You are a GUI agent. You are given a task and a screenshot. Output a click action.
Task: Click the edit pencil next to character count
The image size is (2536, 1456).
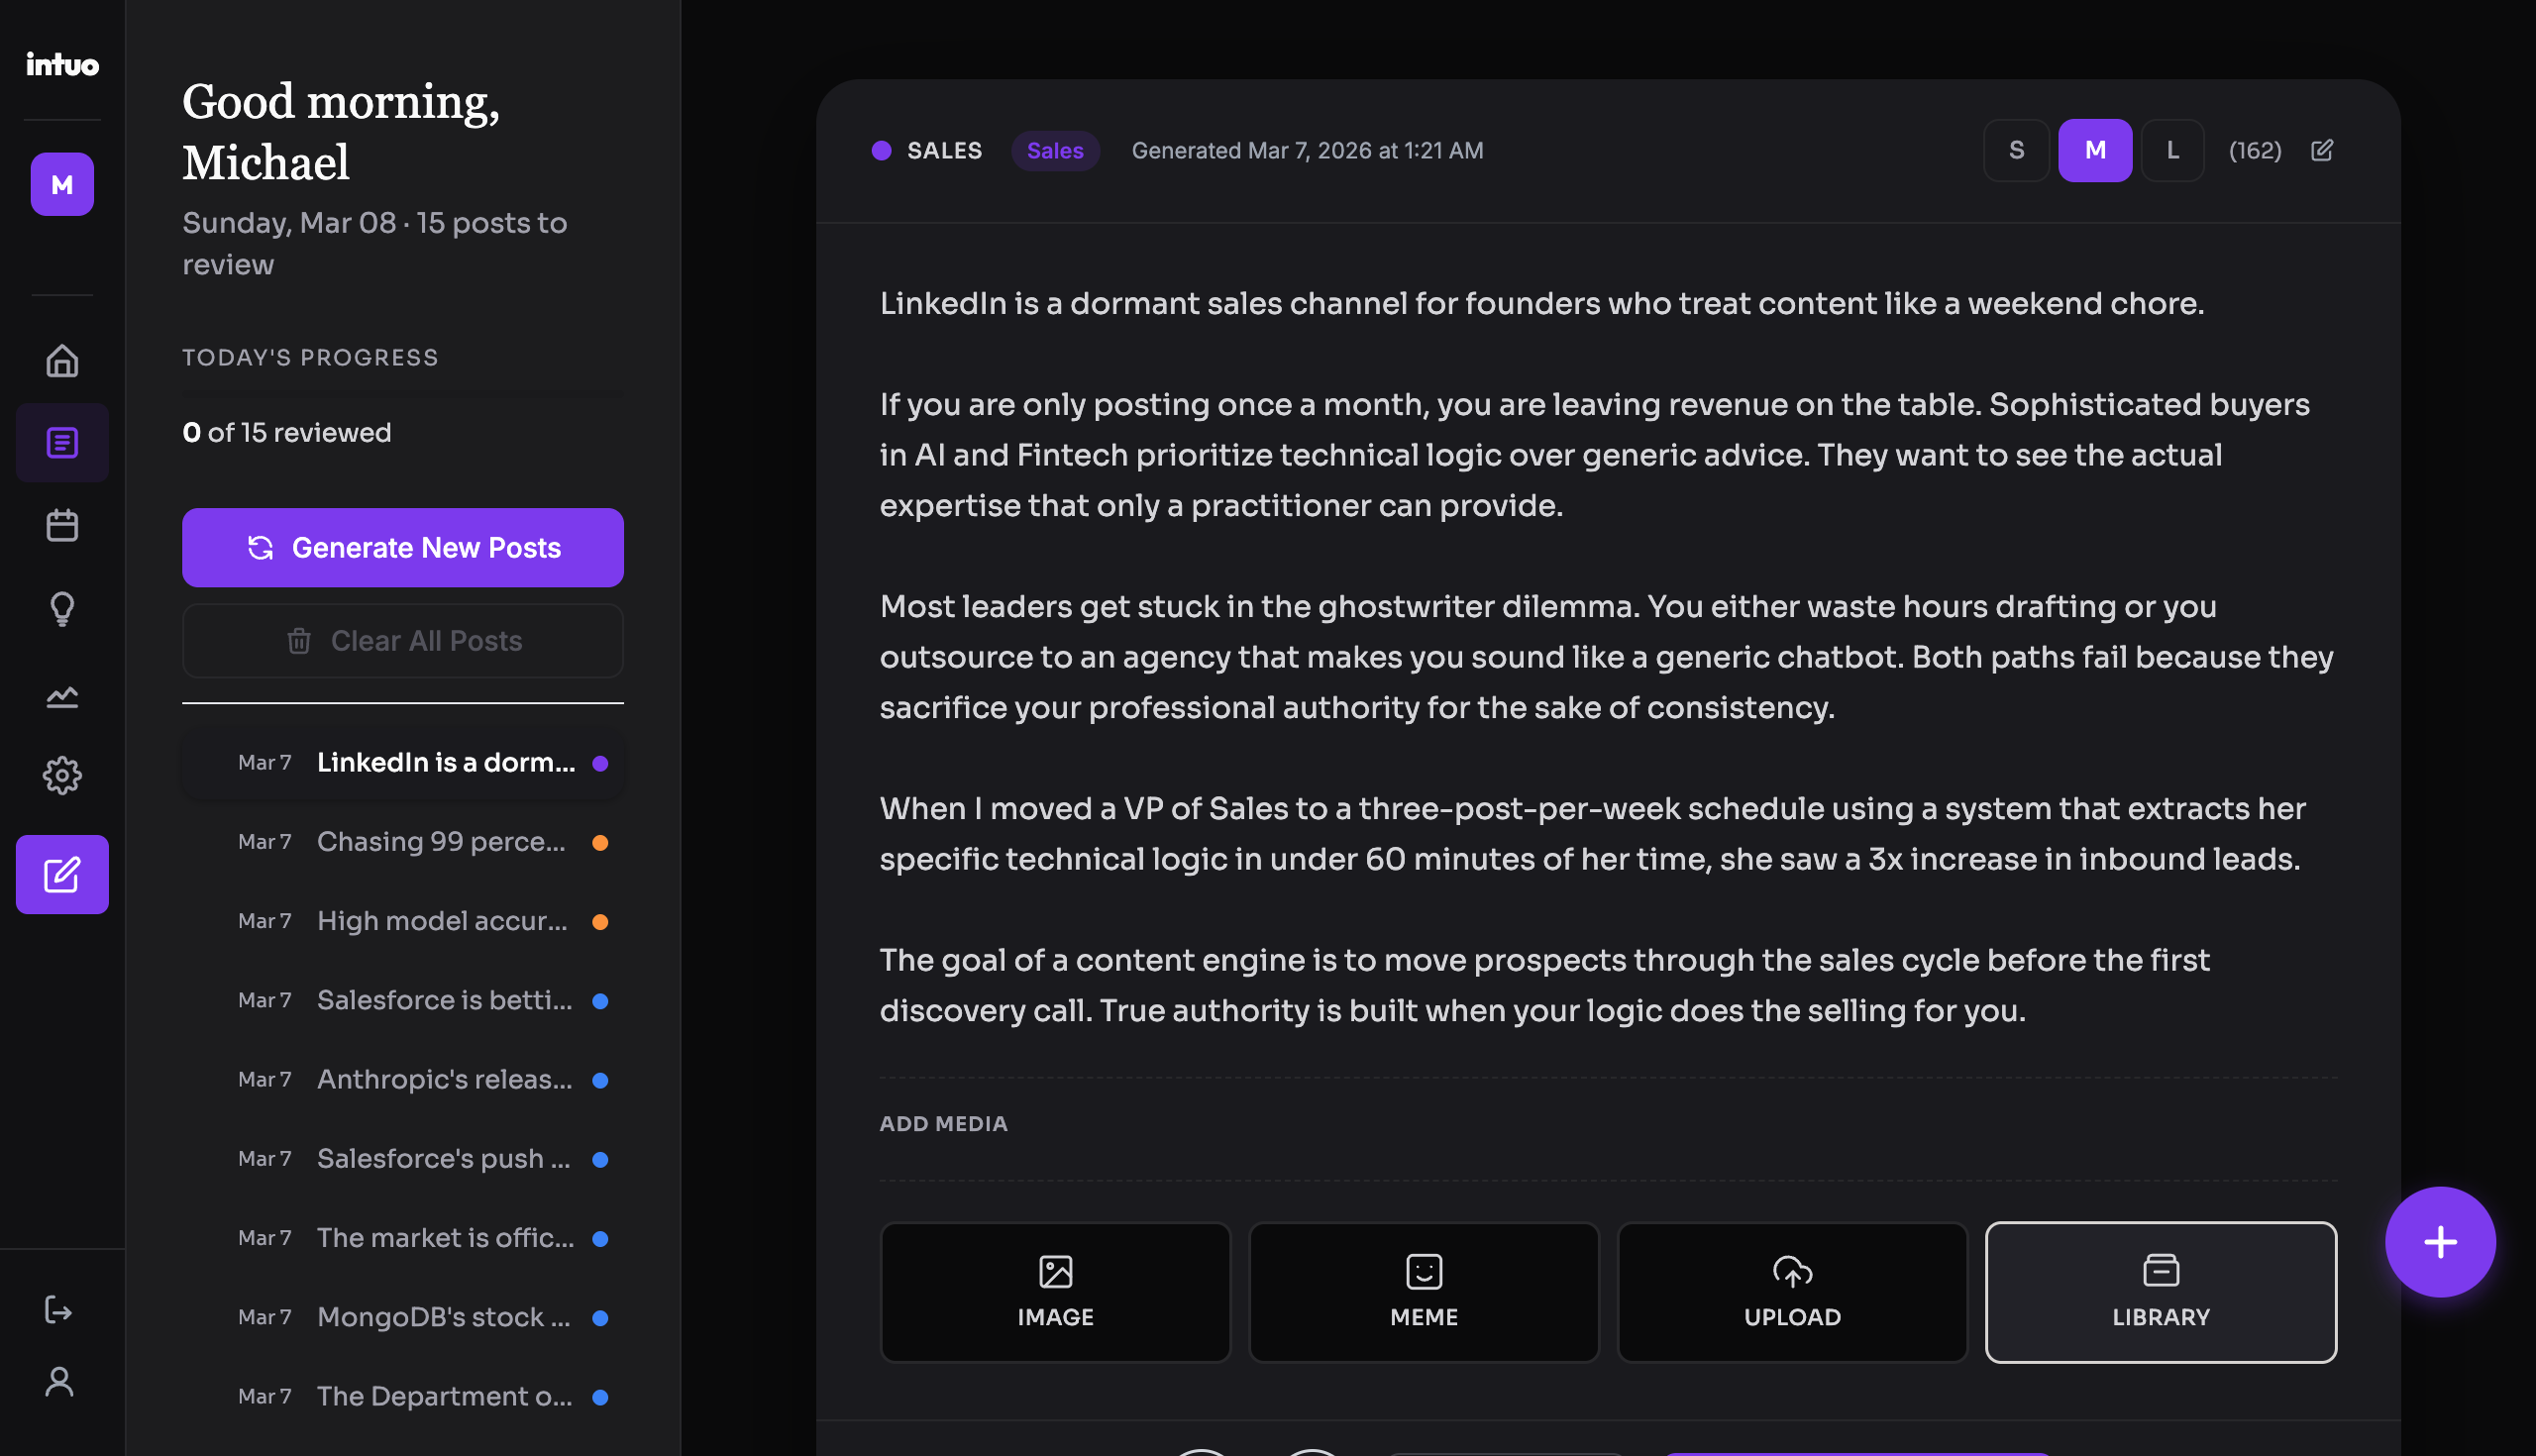point(2322,150)
